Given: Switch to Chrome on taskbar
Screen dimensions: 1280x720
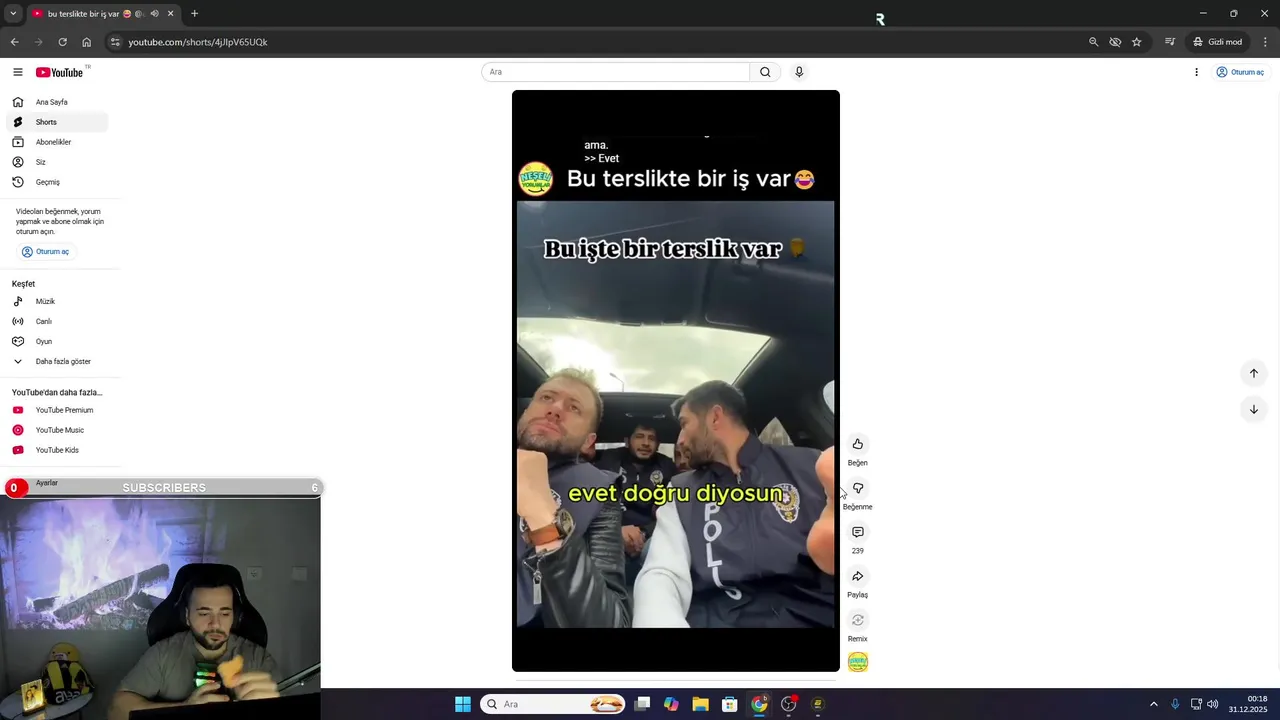Looking at the screenshot, I should 760,704.
